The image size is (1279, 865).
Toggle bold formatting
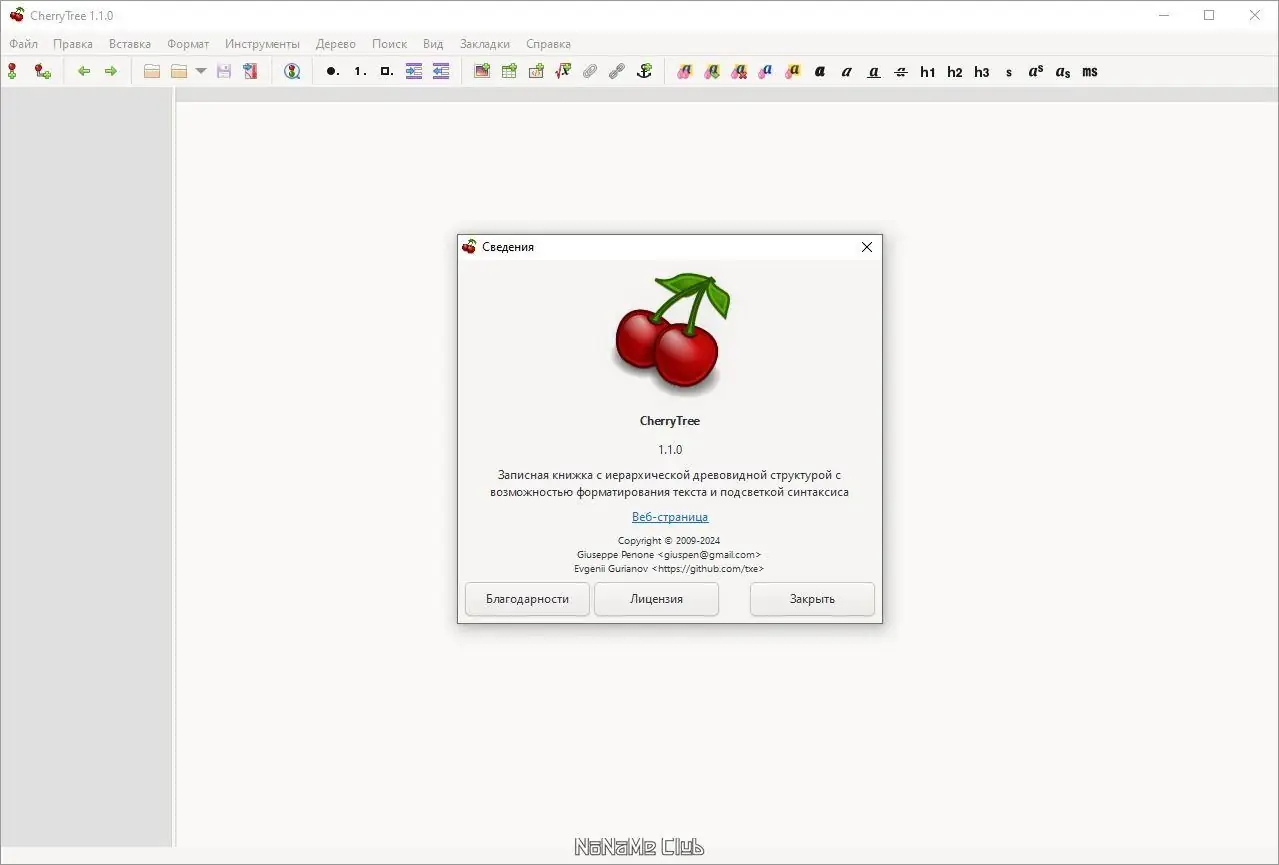(820, 71)
